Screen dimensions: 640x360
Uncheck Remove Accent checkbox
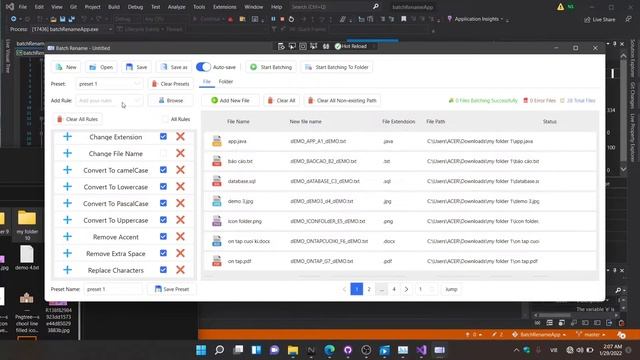tap(163, 237)
